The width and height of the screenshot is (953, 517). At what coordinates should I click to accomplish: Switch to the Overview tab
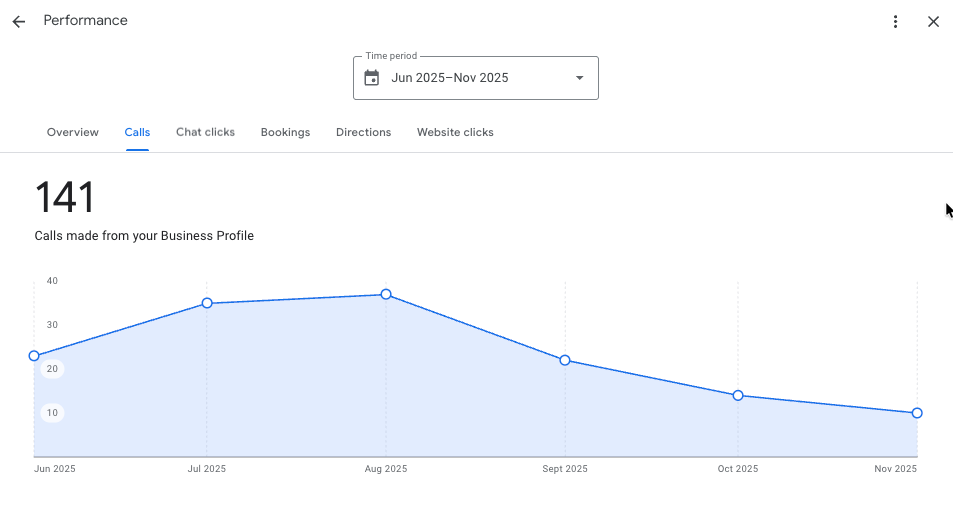[73, 132]
